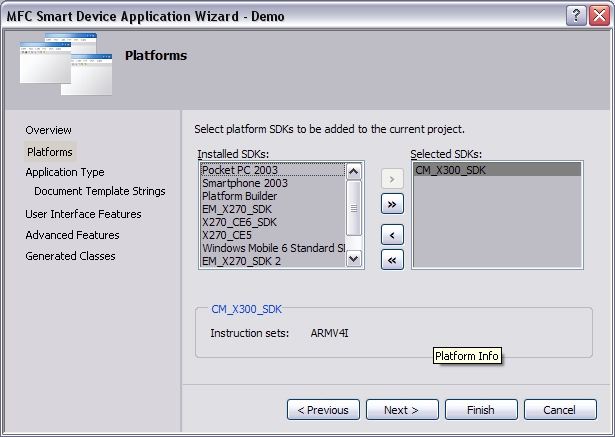Select Windows Mobile 6 Standard SDK entry
The height and width of the screenshot is (437, 615).
coord(273,248)
